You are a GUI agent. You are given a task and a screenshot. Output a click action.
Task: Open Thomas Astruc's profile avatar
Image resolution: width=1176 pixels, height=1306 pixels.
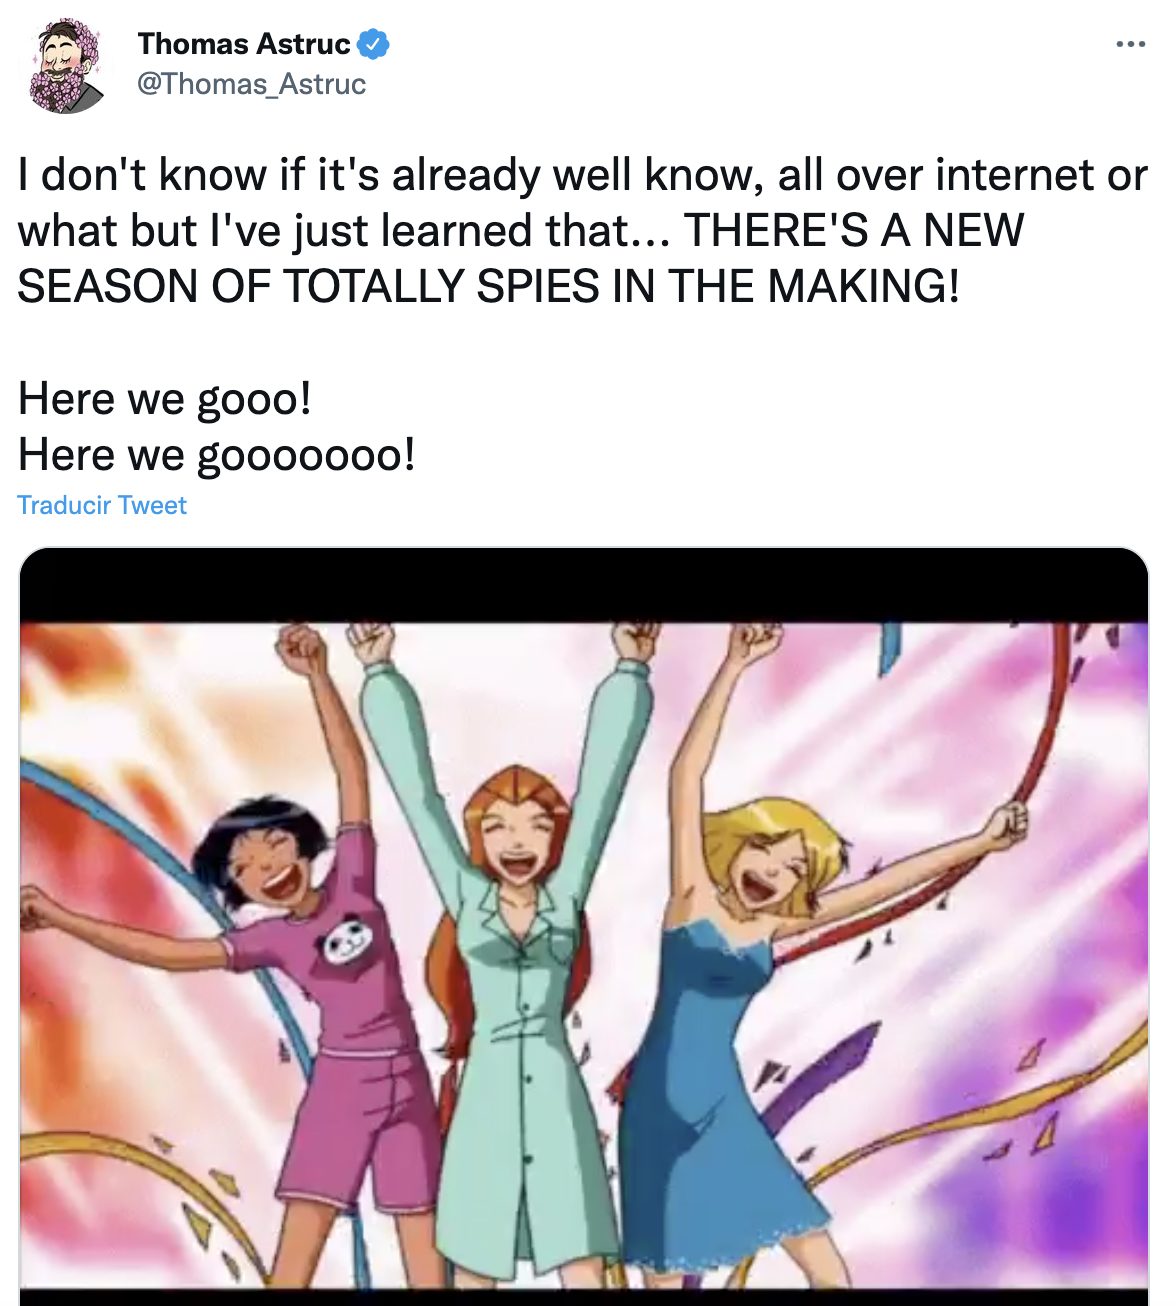(65, 65)
